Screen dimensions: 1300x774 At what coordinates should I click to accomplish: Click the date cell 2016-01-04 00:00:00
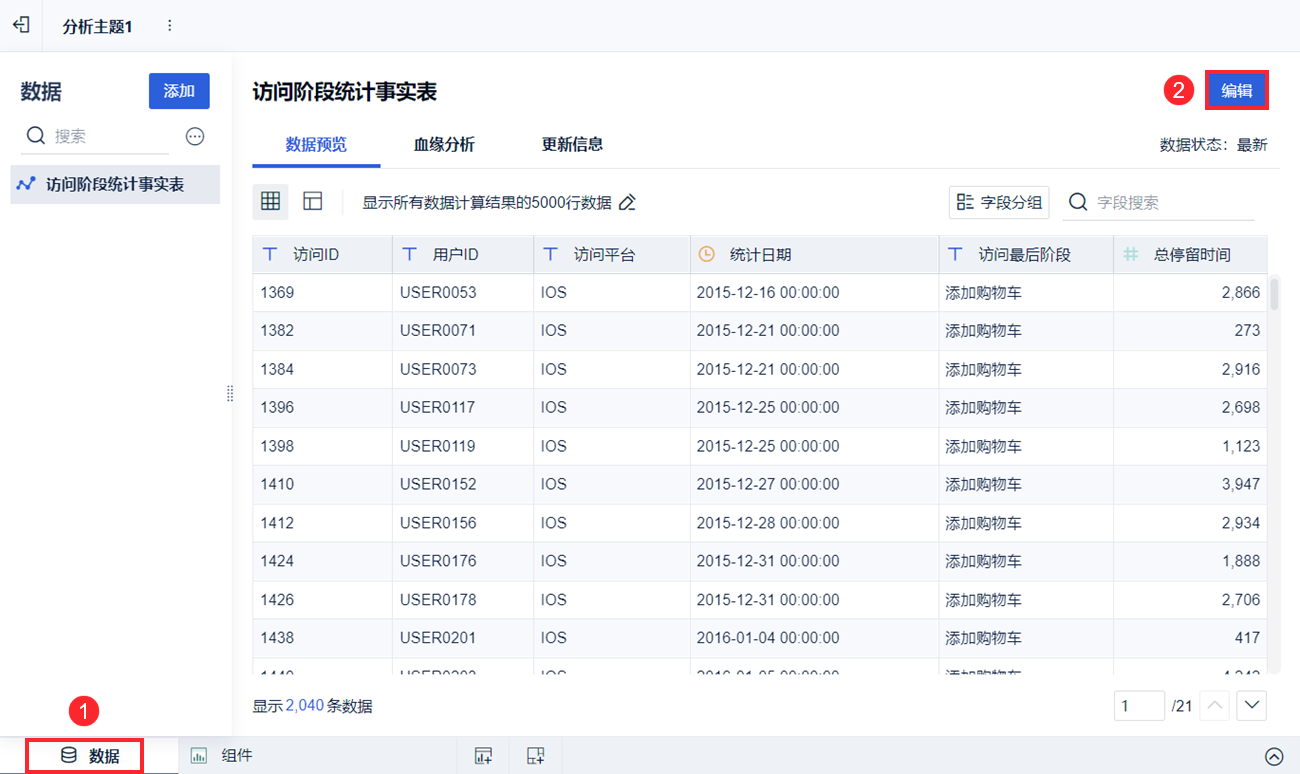click(x=814, y=638)
